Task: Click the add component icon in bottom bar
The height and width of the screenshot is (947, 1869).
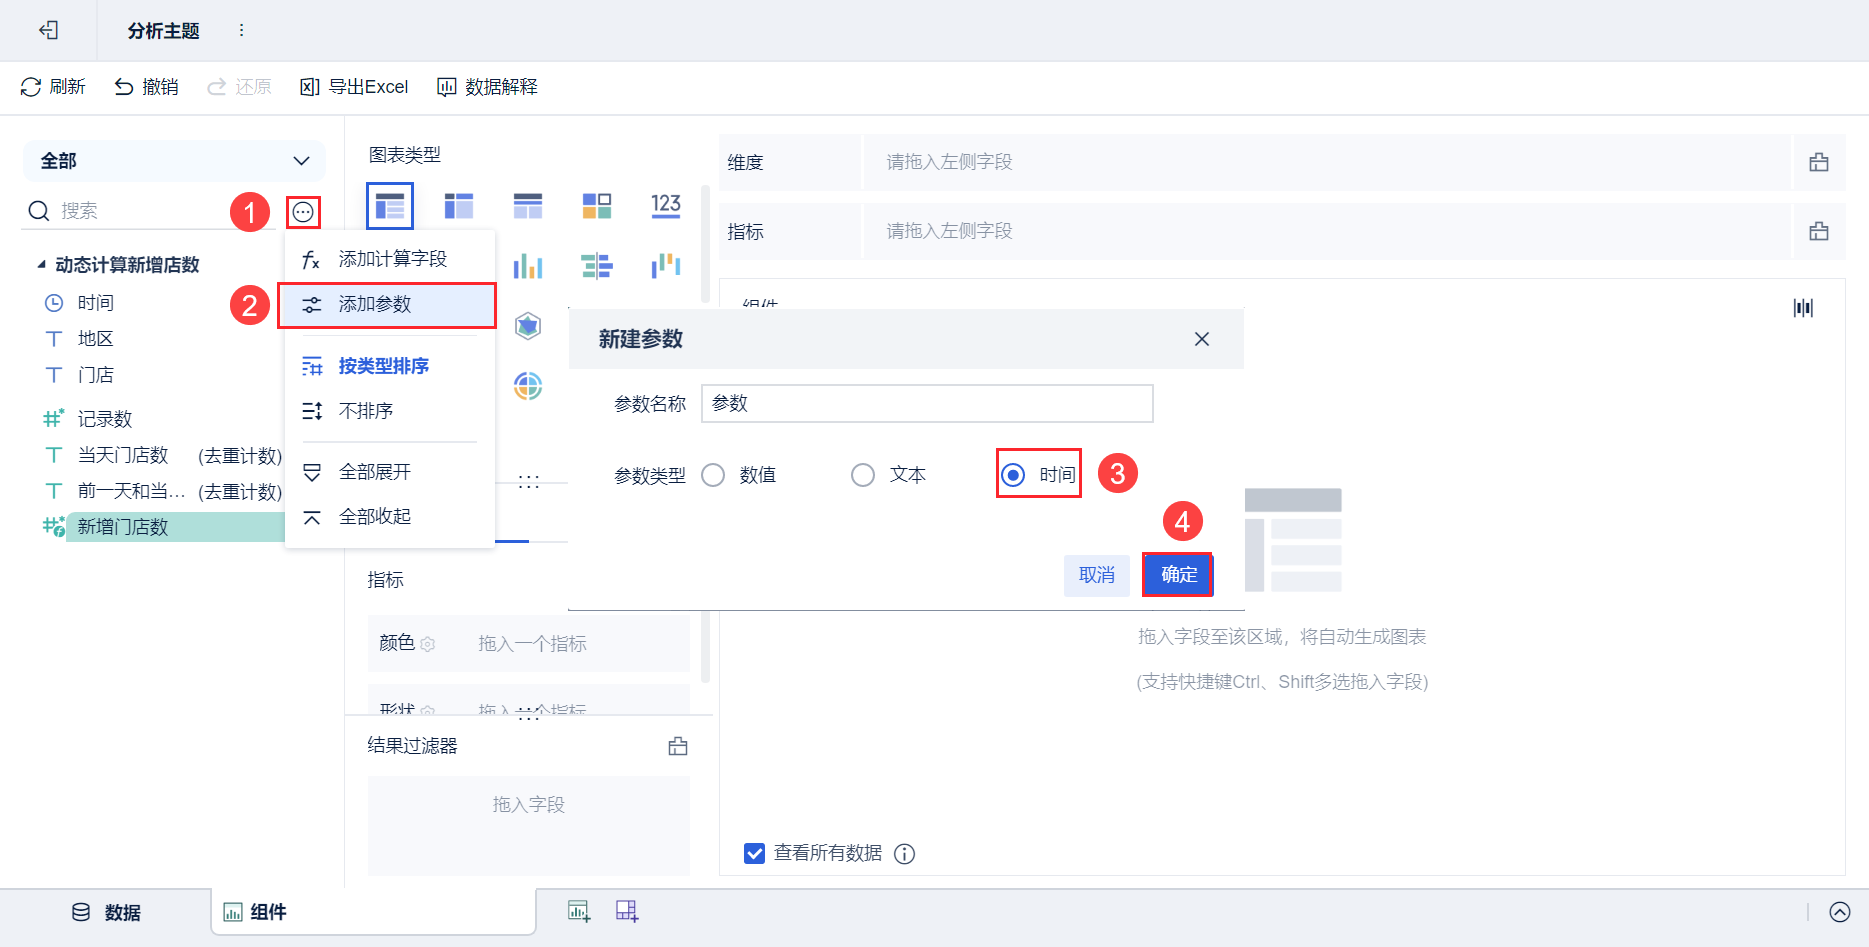Action: pyautogui.click(x=579, y=911)
